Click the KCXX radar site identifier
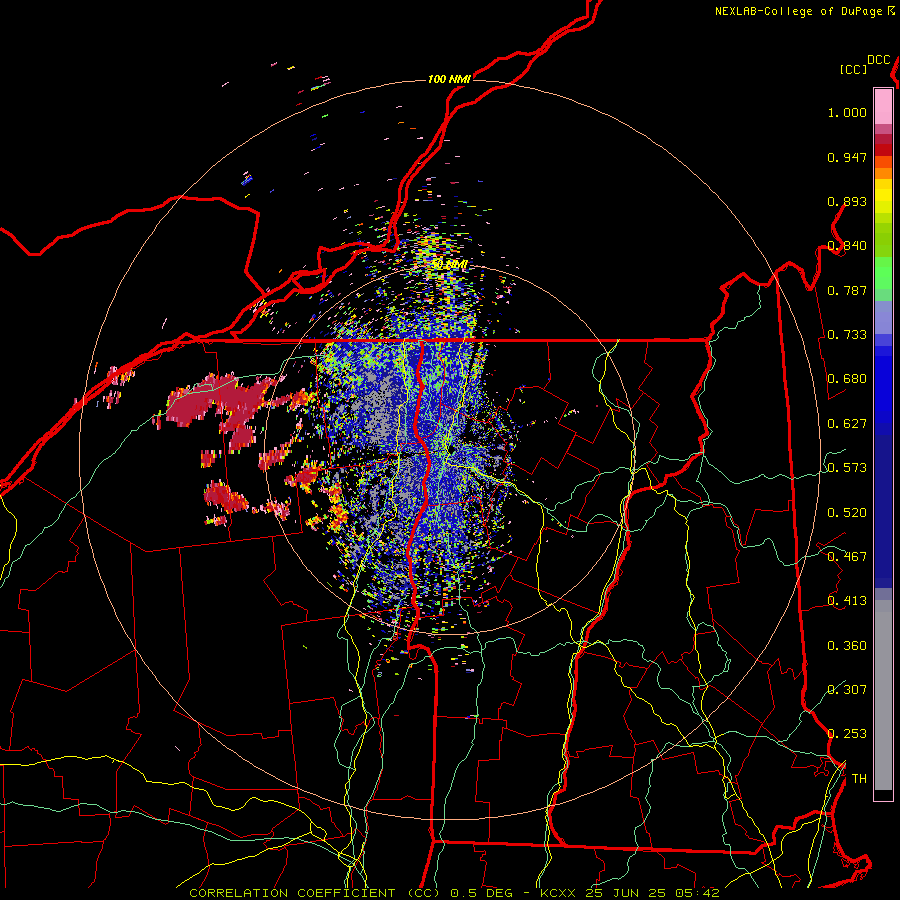This screenshot has height=900, width=900. [557, 893]
